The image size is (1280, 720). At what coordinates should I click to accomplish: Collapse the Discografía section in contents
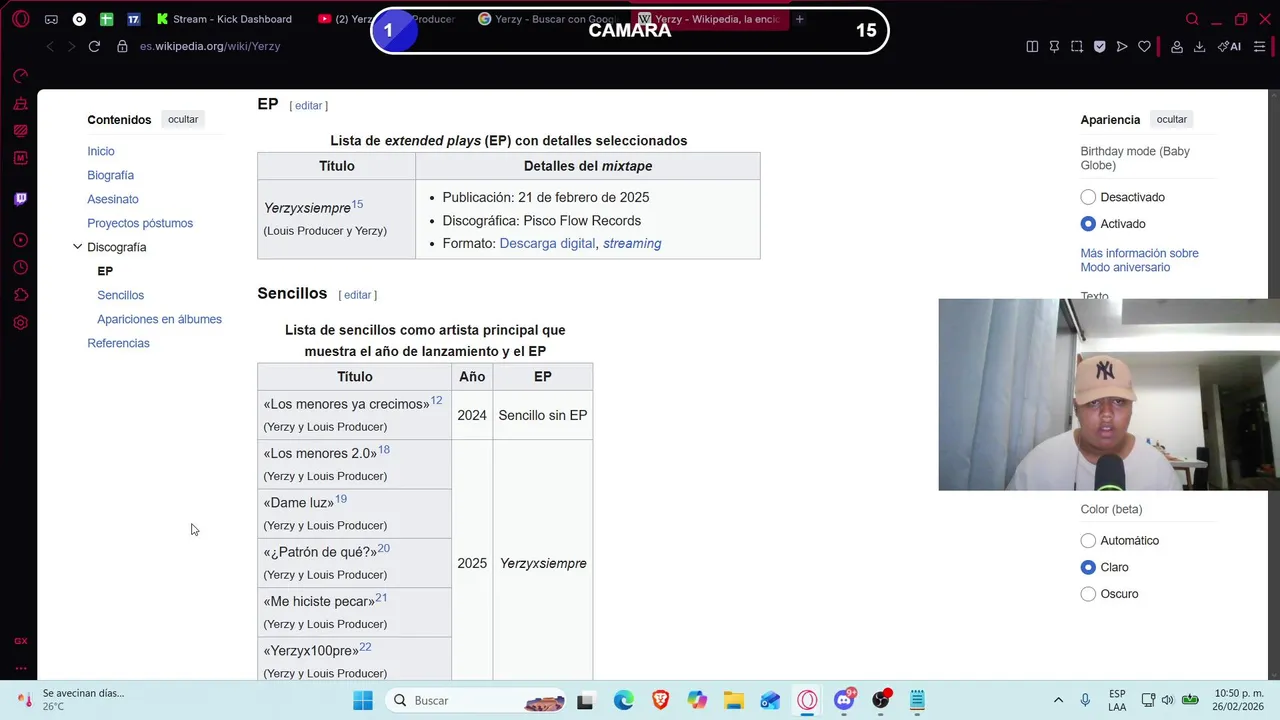pyautogui.click(x=77, y=247)
